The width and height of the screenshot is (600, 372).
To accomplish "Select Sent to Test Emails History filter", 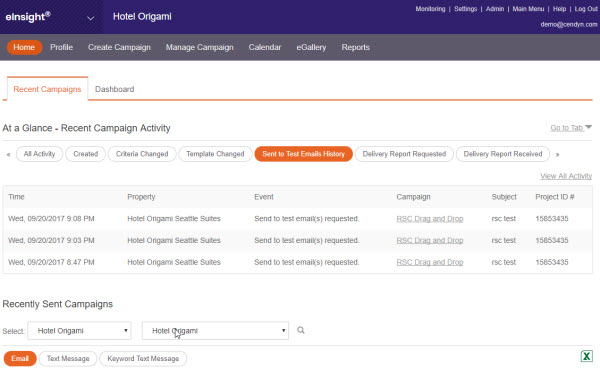I will tap(303, 154).
